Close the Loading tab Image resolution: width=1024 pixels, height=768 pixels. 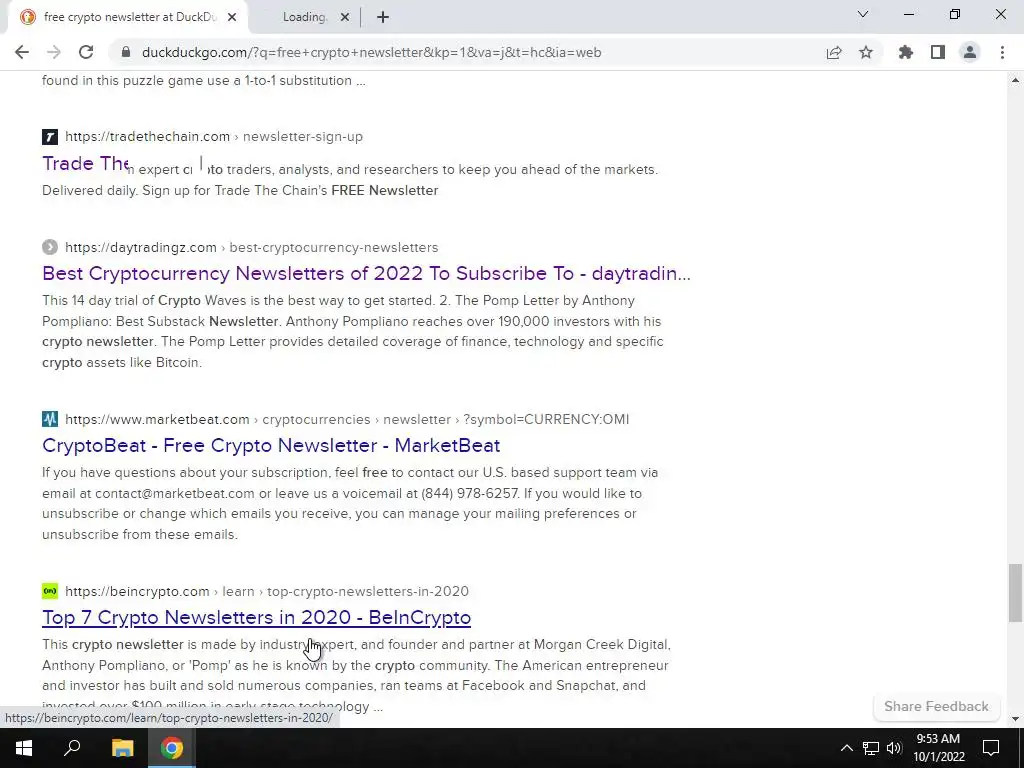(x=345, y=17)
